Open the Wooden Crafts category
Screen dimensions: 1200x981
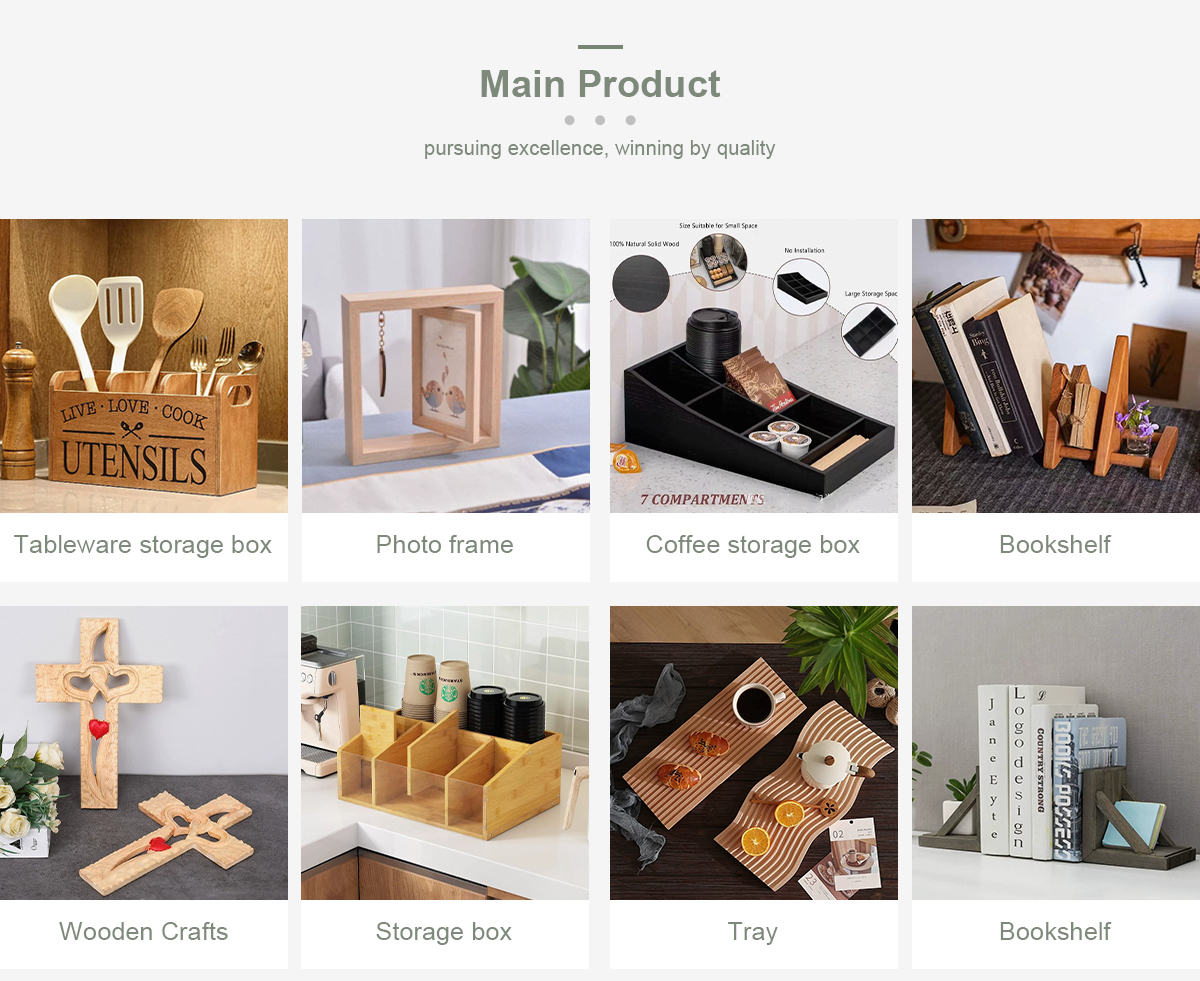tap(144, 932)
